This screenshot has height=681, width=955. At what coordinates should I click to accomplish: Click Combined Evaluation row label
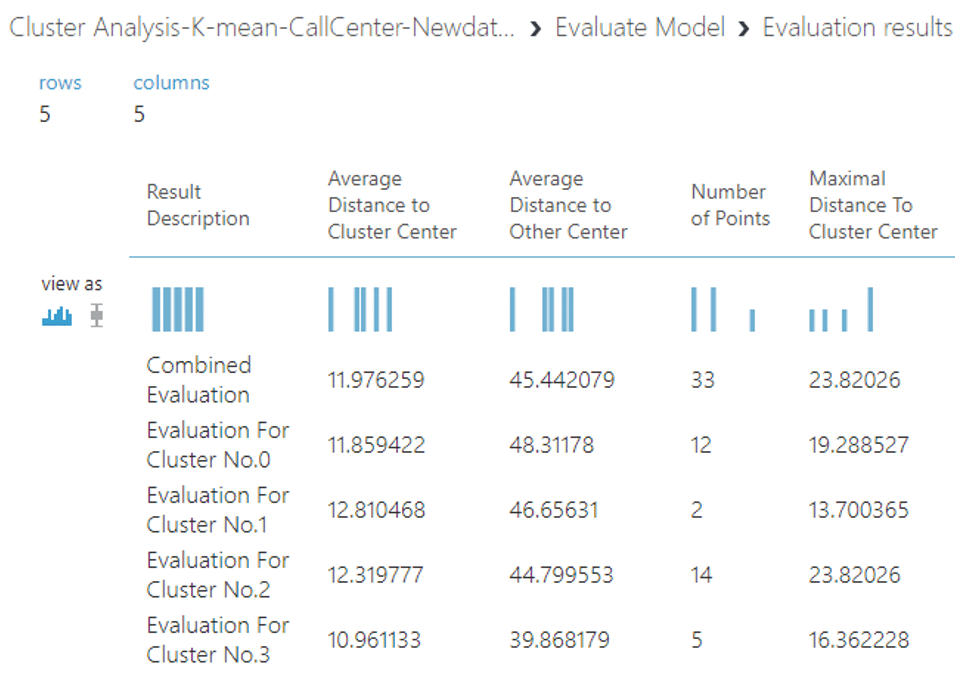pos(199,379)
